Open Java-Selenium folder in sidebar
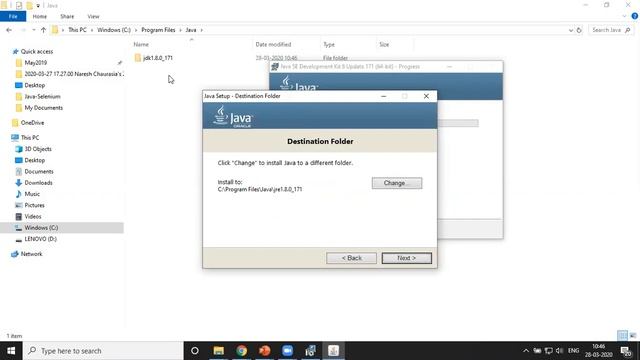This screenshot has width=640, height=360. coord(42,96)
